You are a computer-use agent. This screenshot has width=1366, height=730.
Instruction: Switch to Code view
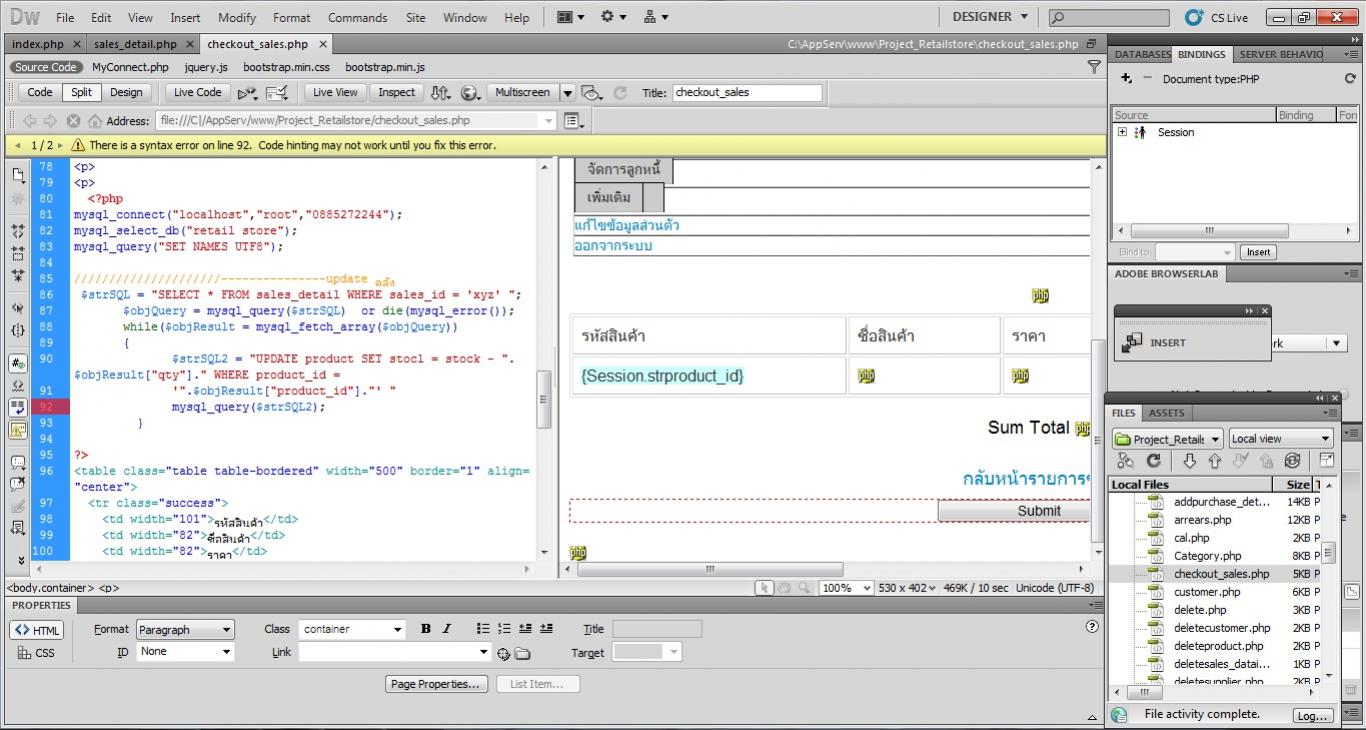click(40, 92)
